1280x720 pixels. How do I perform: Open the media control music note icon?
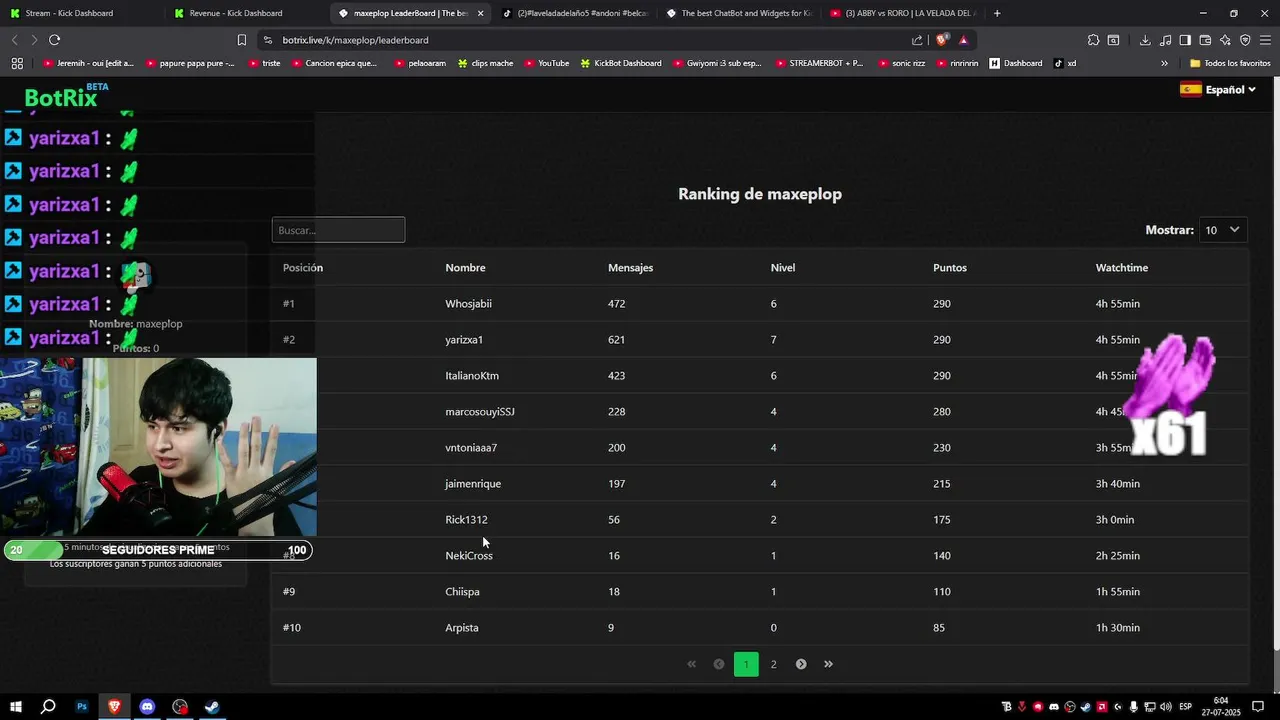pyautogui.click(x=1165, y=40)
